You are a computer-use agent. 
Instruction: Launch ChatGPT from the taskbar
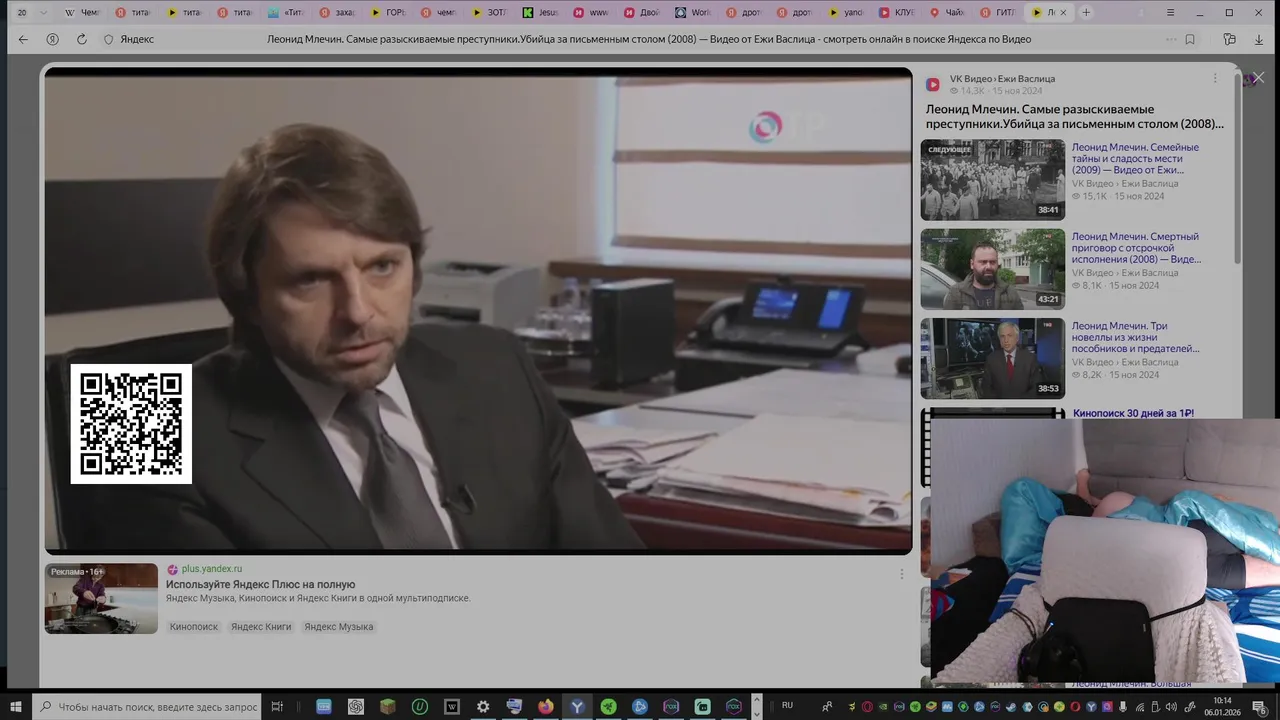point(355,706)
